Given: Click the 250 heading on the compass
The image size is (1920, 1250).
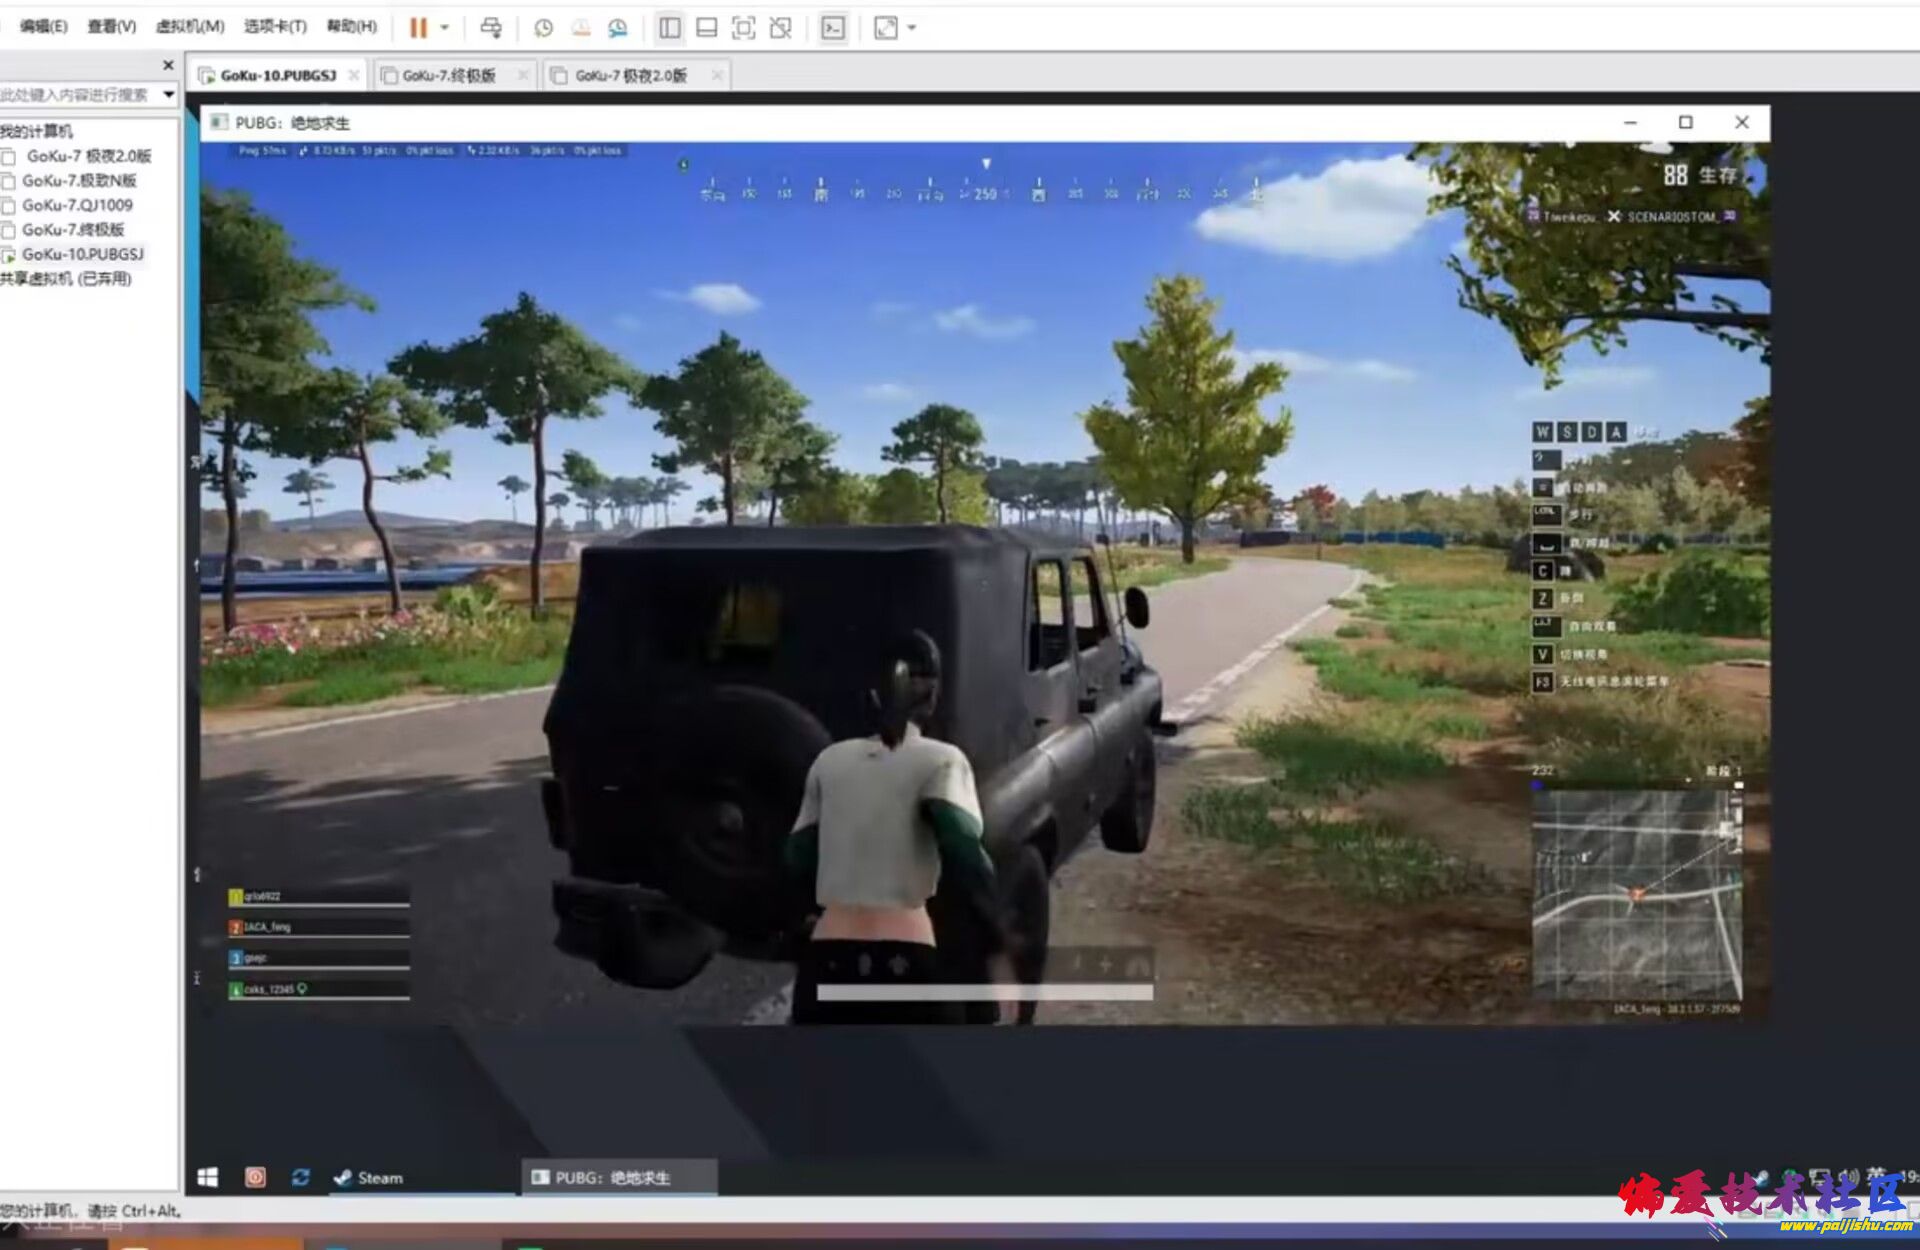Looking at the screenshot, I should [985, 194].
